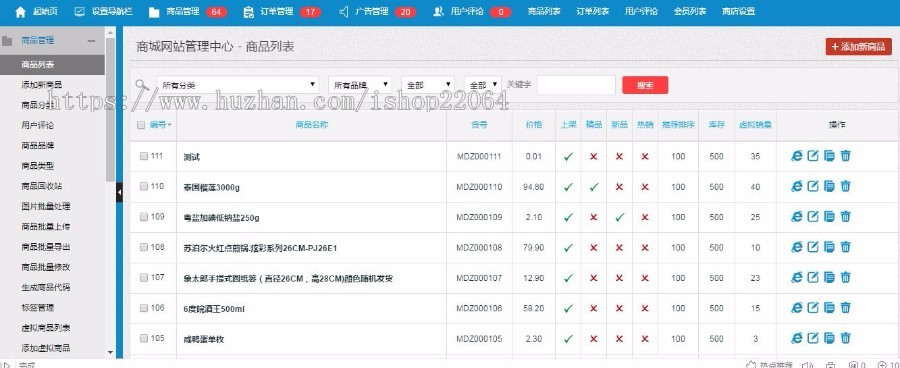900x368 pixels.
Task: Edit product MDZ000107
Action: click(813, 277)
